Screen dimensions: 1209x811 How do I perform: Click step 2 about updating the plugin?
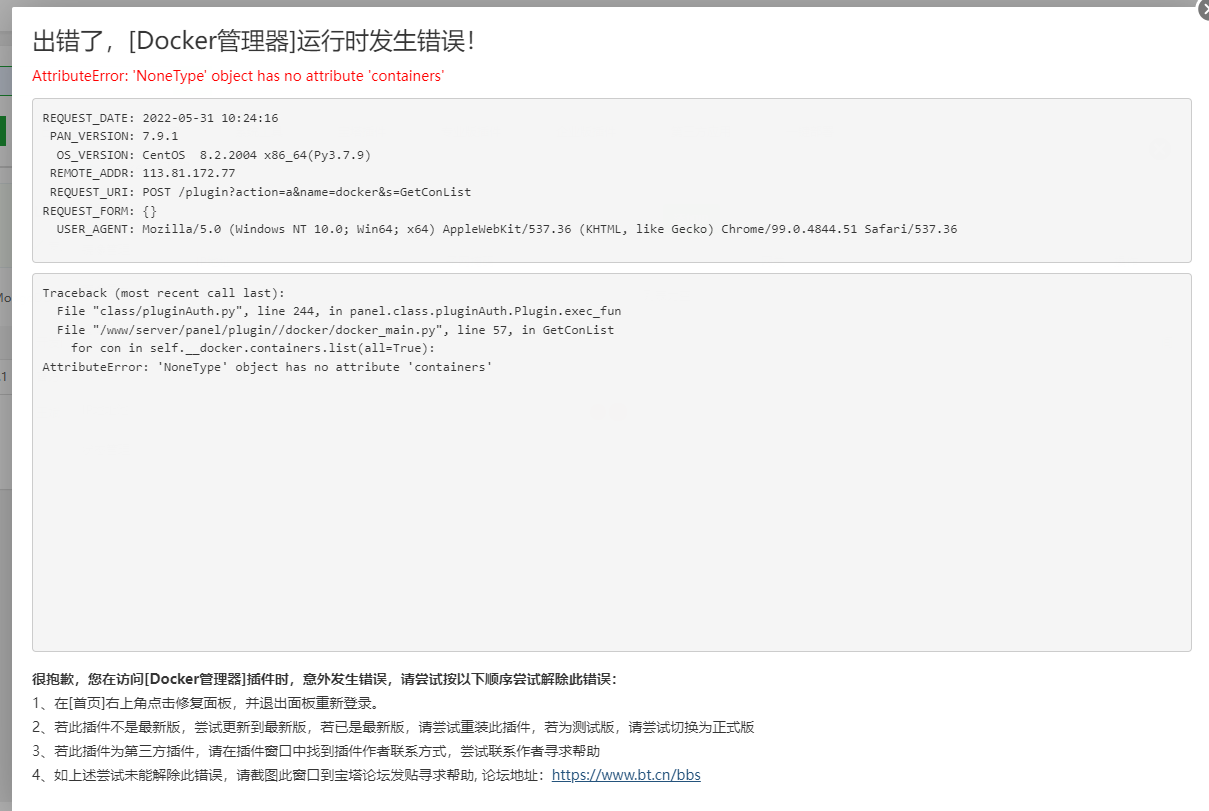point(393,727)
